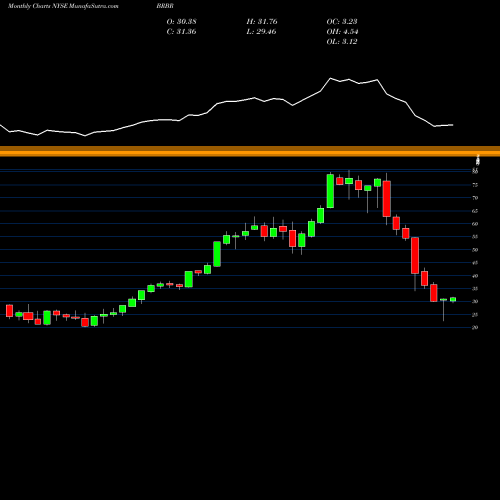Viewport: 500px width, 500px height.
Task: Select the rightmost green candle near 31
Action: coord(453,299)
